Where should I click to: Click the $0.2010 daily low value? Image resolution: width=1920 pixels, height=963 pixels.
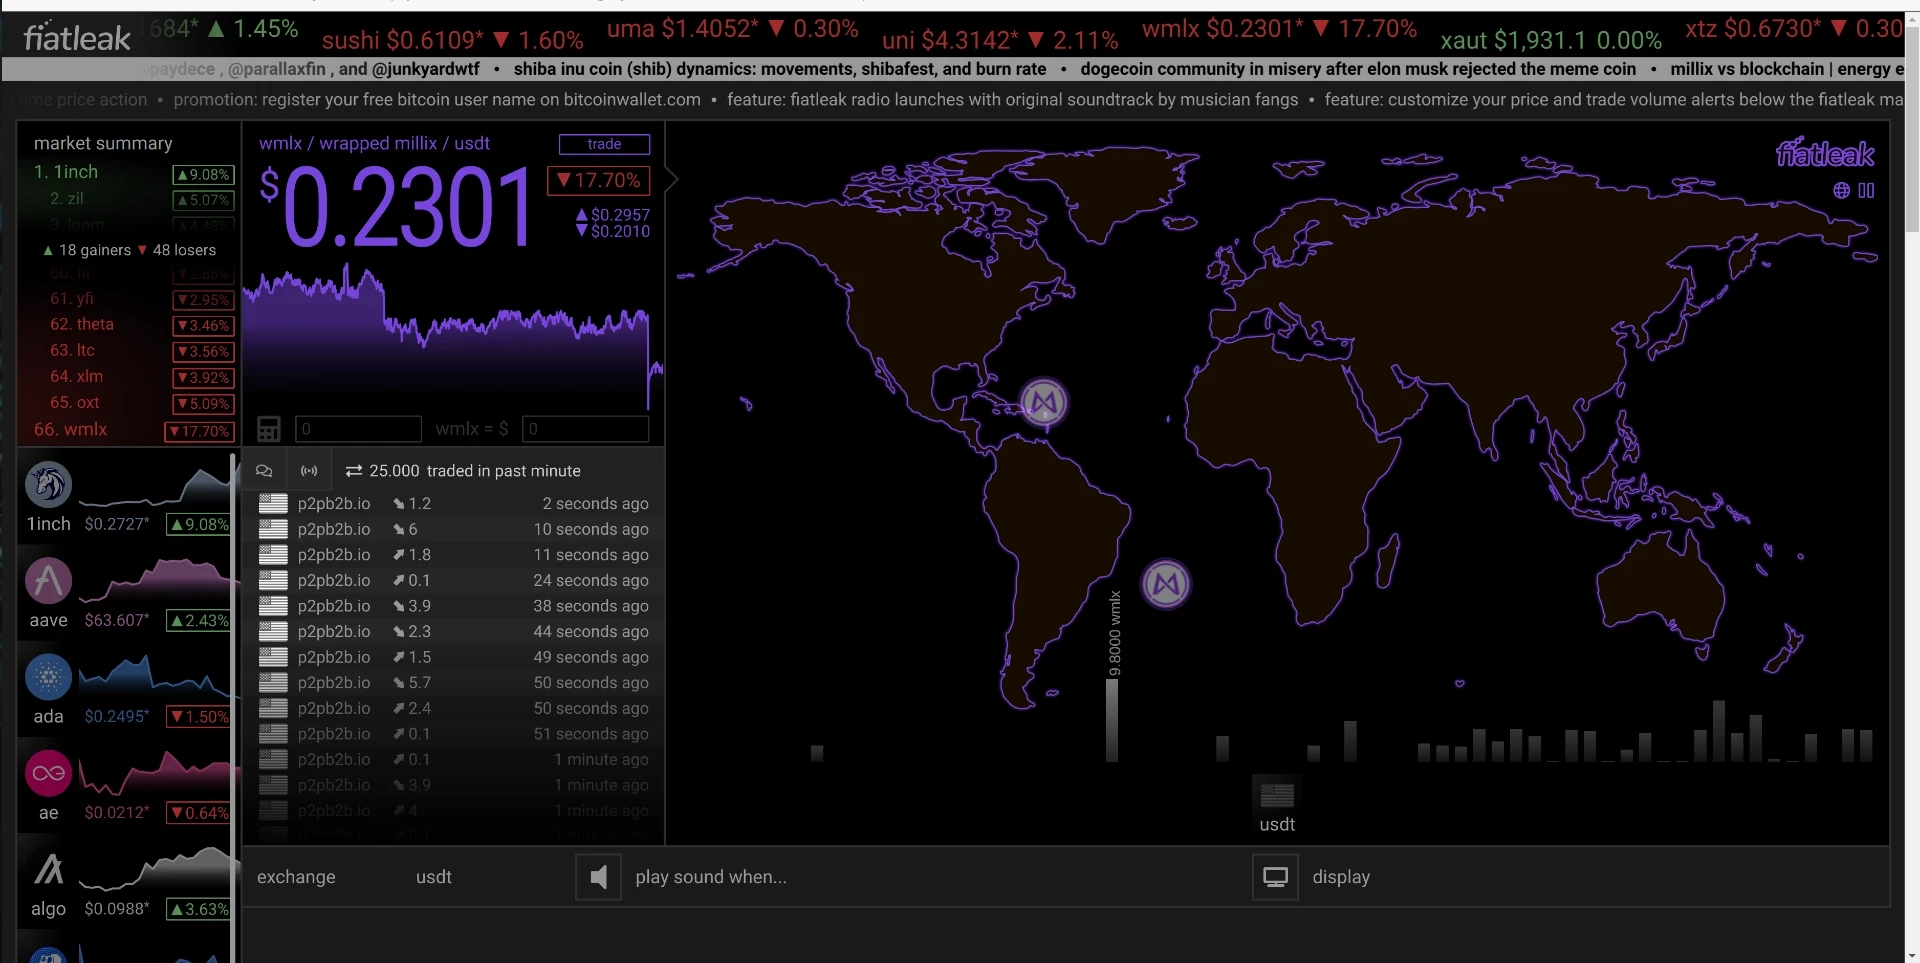[x=620, y=232]
